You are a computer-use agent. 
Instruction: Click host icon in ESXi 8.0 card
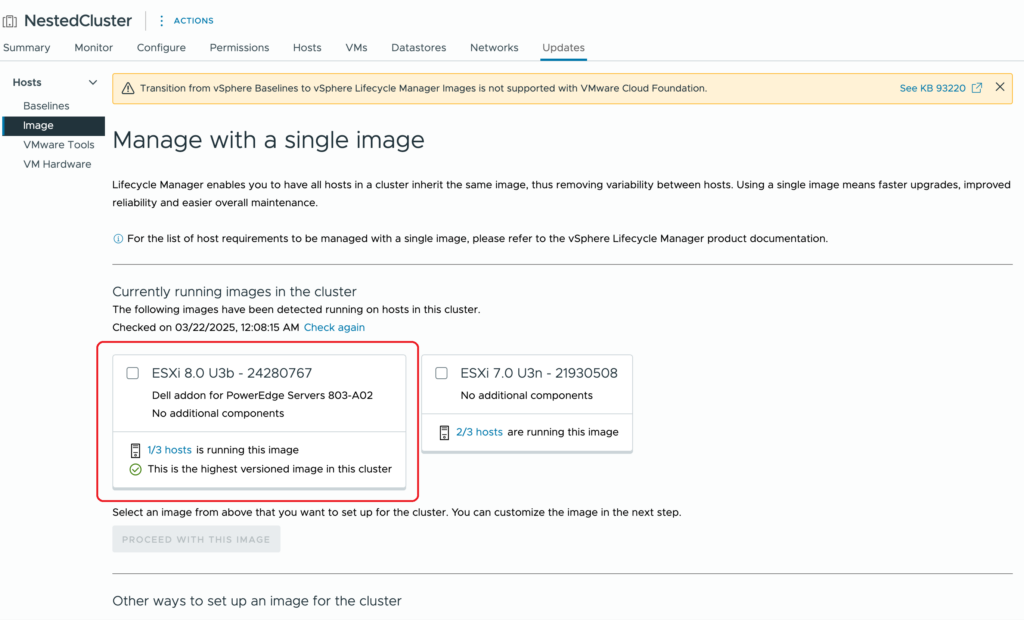pos(136,450)
